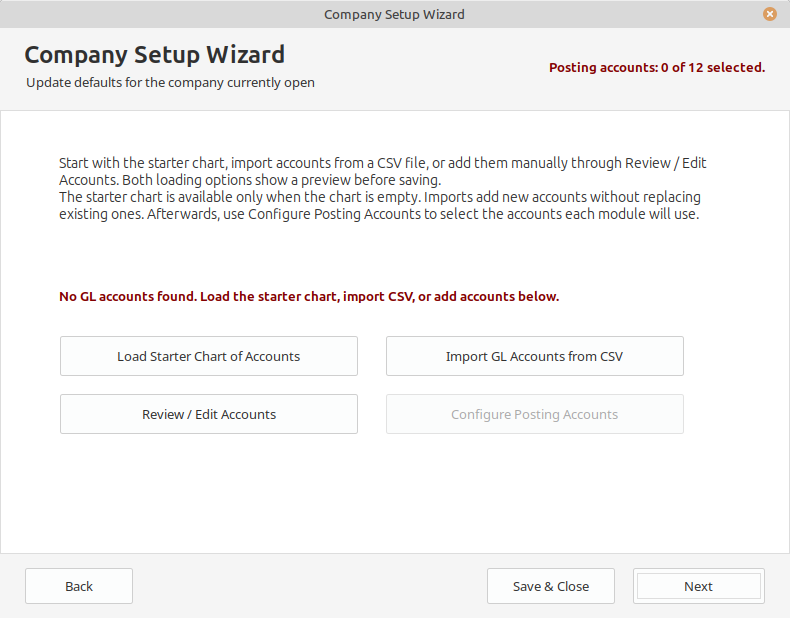Click the window title bar text

pyautogui.click(x=394, y=15)
